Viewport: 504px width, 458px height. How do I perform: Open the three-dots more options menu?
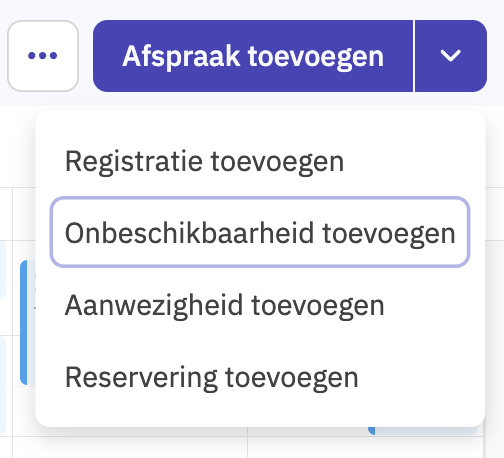pos(43,56)
